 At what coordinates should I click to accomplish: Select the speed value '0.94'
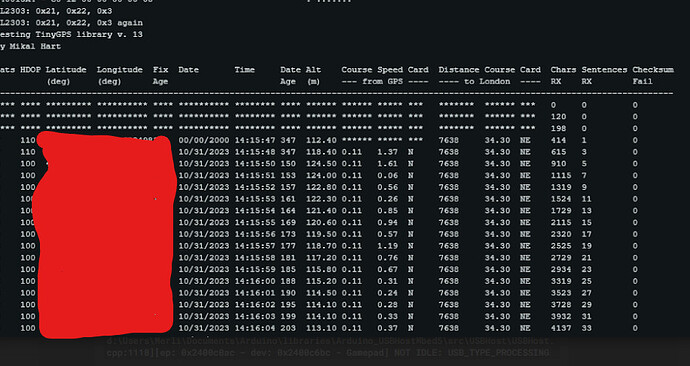[387, 222]
